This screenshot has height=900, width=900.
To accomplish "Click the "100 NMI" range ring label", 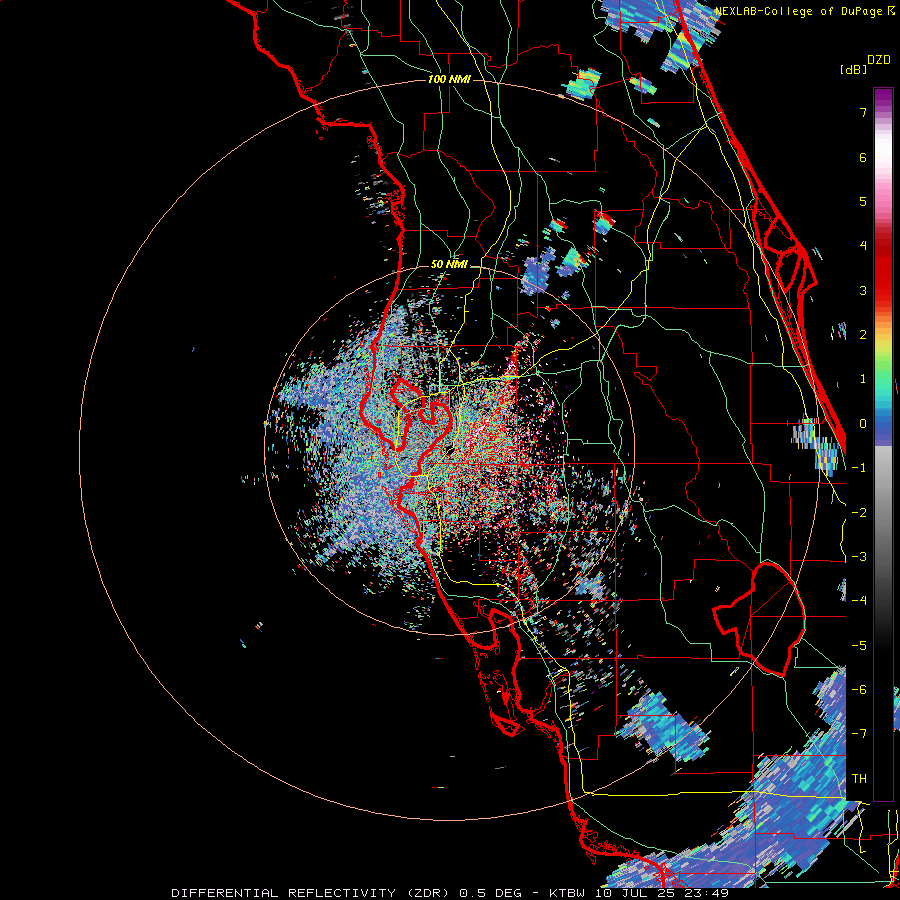I will point(449,79).
